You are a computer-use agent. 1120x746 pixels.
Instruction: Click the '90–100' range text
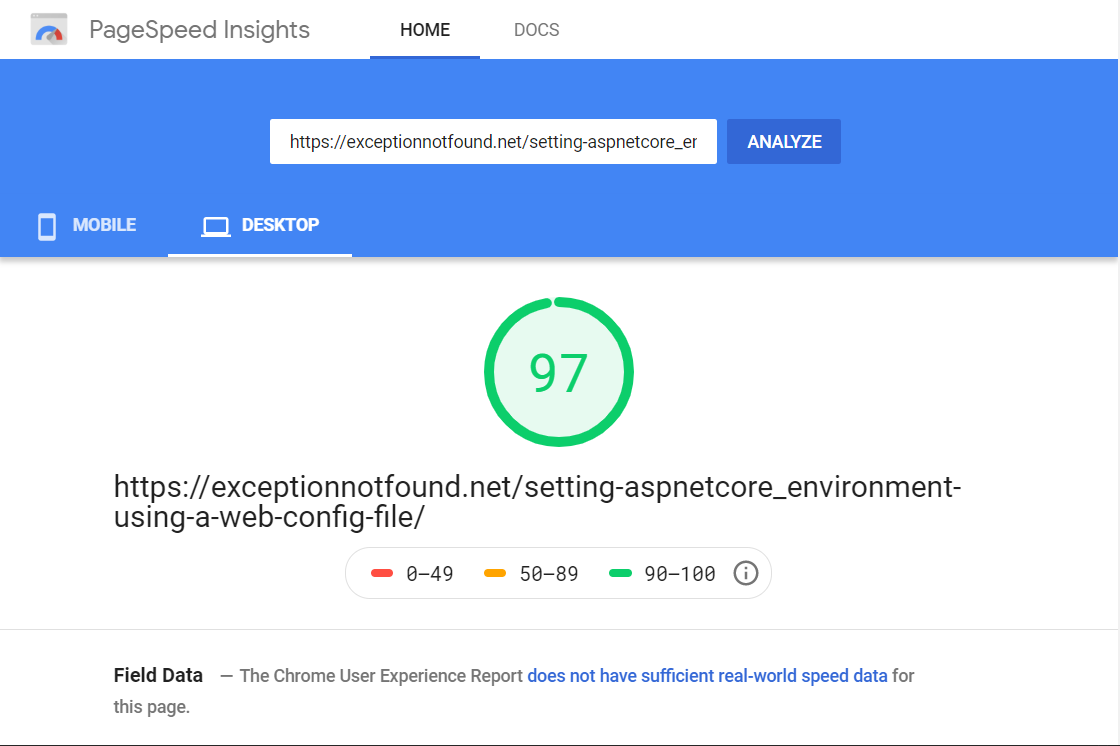(x=680, y=574)
